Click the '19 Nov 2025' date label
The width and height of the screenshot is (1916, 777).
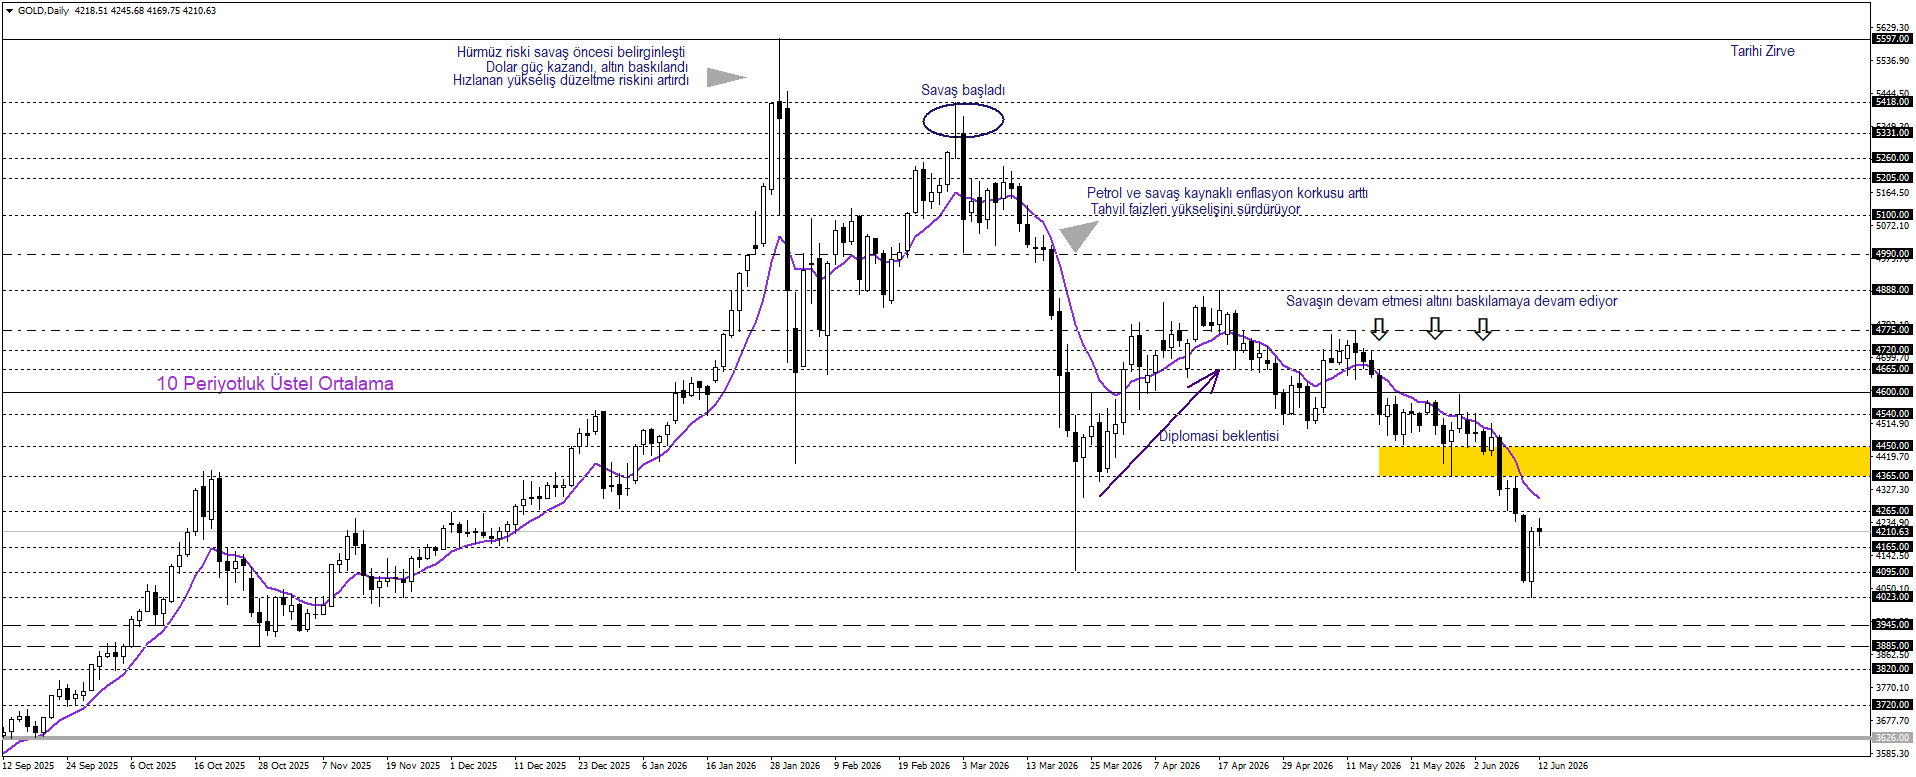413,766
